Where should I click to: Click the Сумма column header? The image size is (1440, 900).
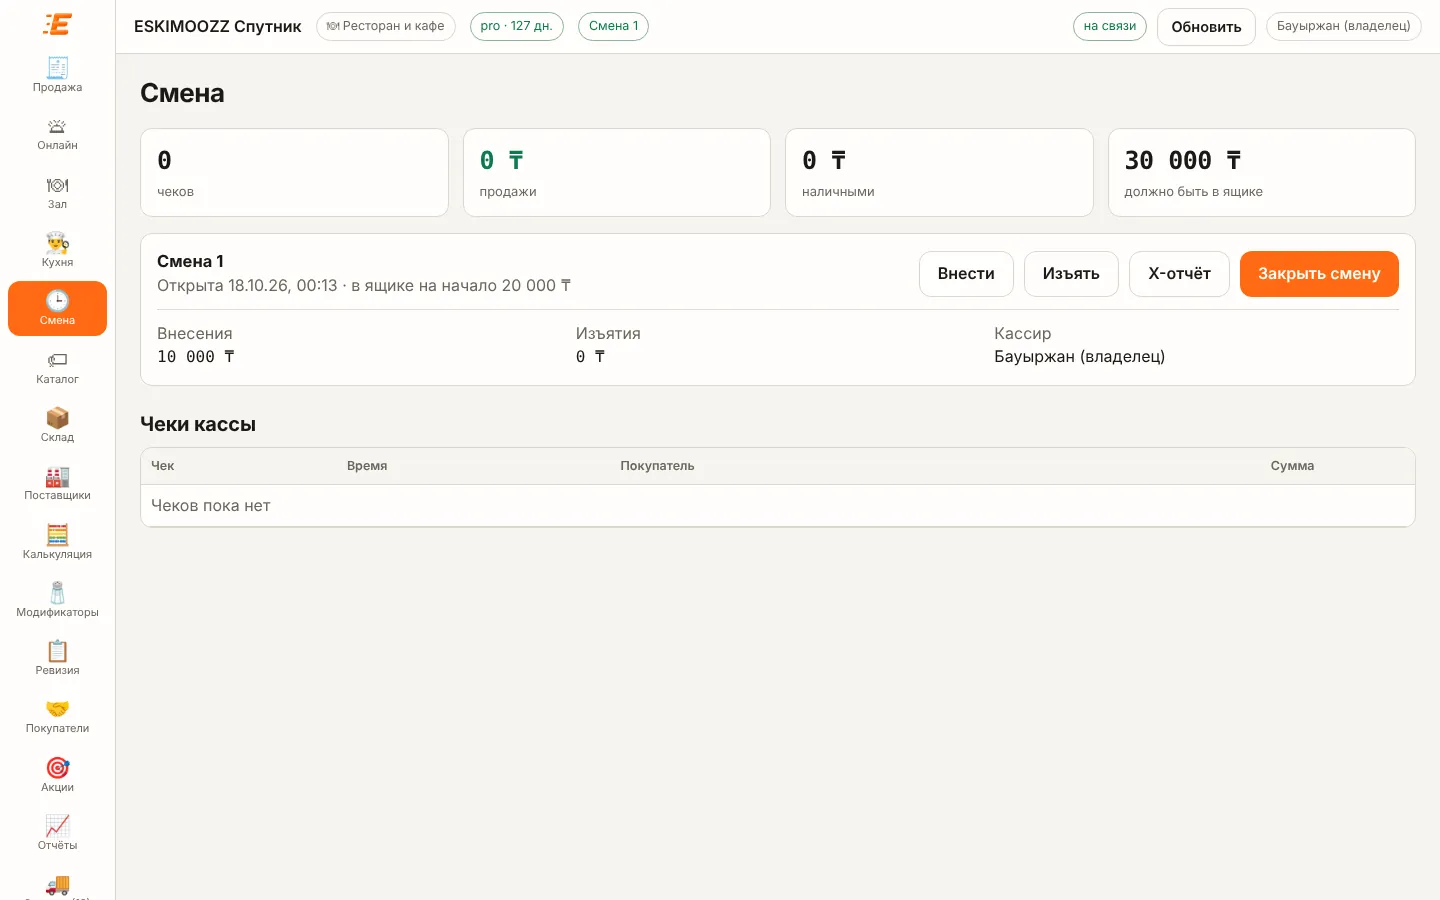pyautogui.click(x=1292, y=466)
